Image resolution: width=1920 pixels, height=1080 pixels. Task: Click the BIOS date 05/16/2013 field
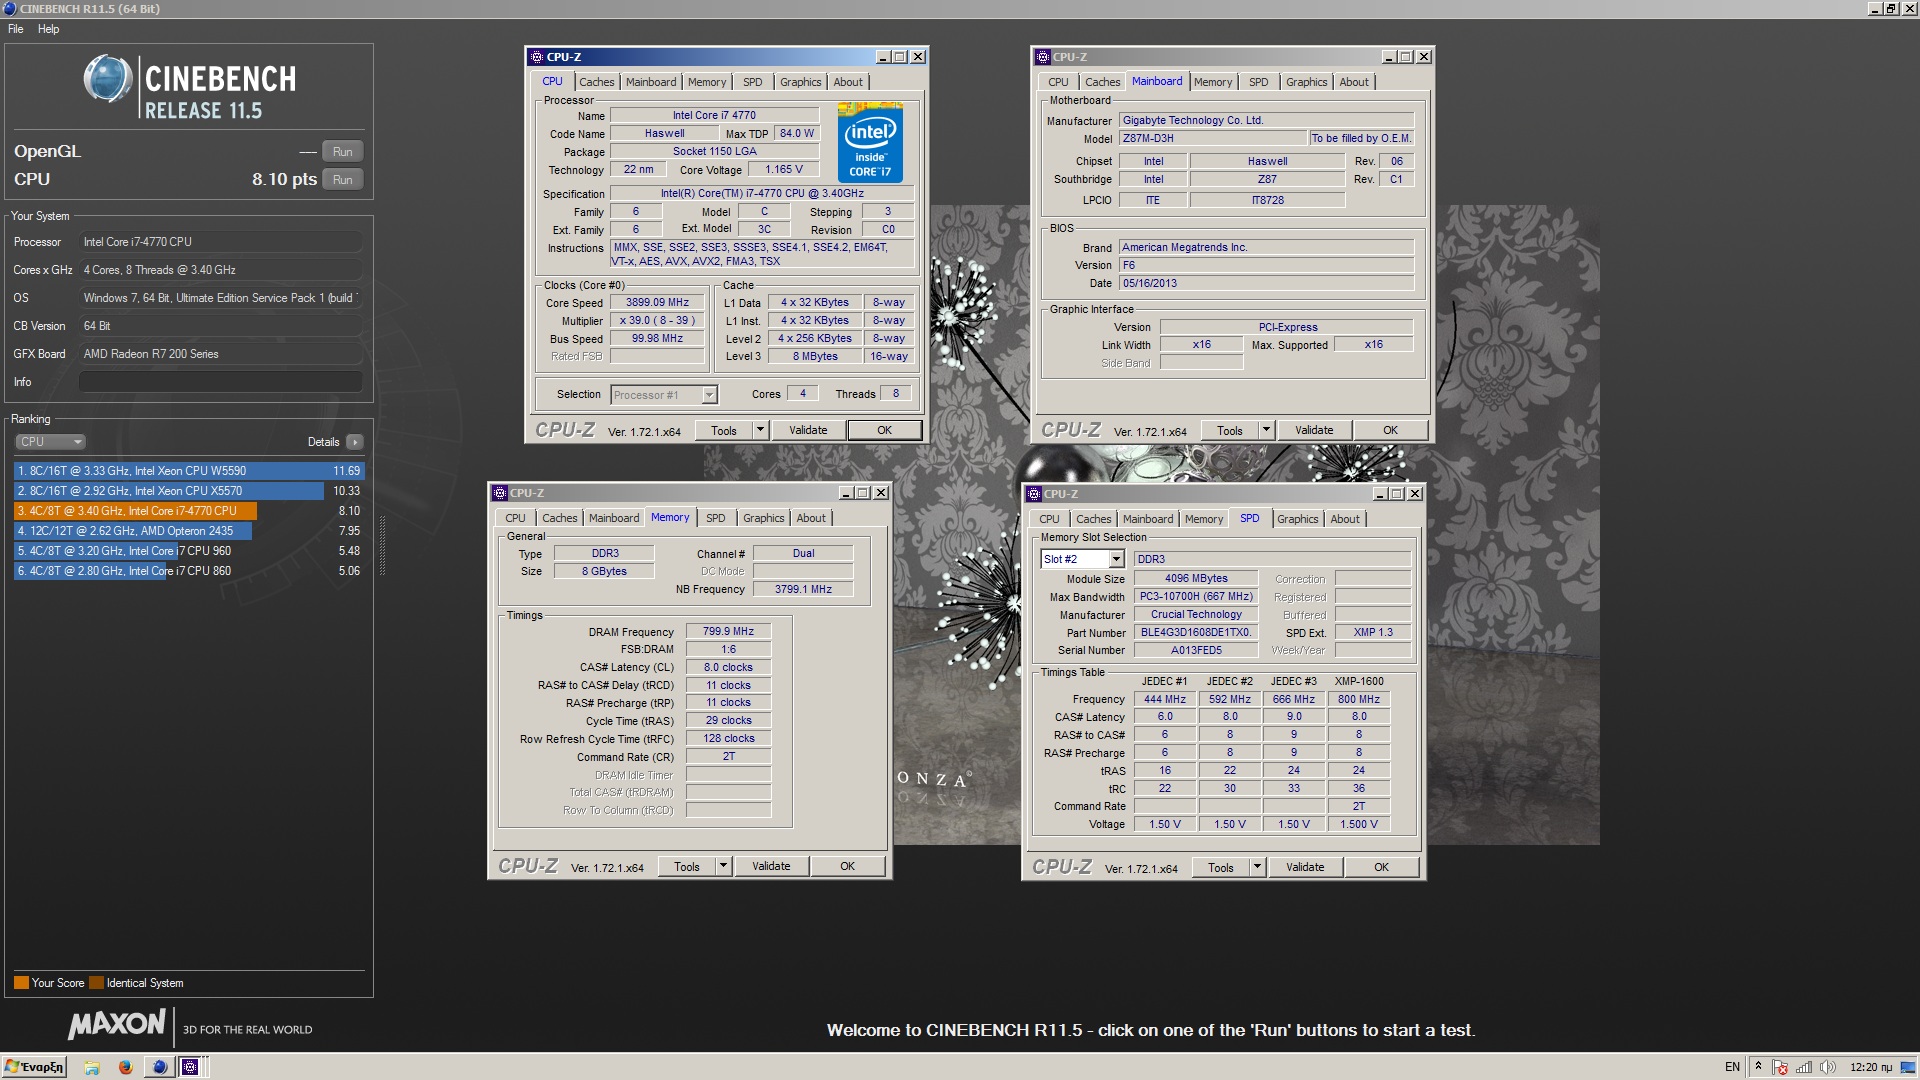(x=1266, y=284)
